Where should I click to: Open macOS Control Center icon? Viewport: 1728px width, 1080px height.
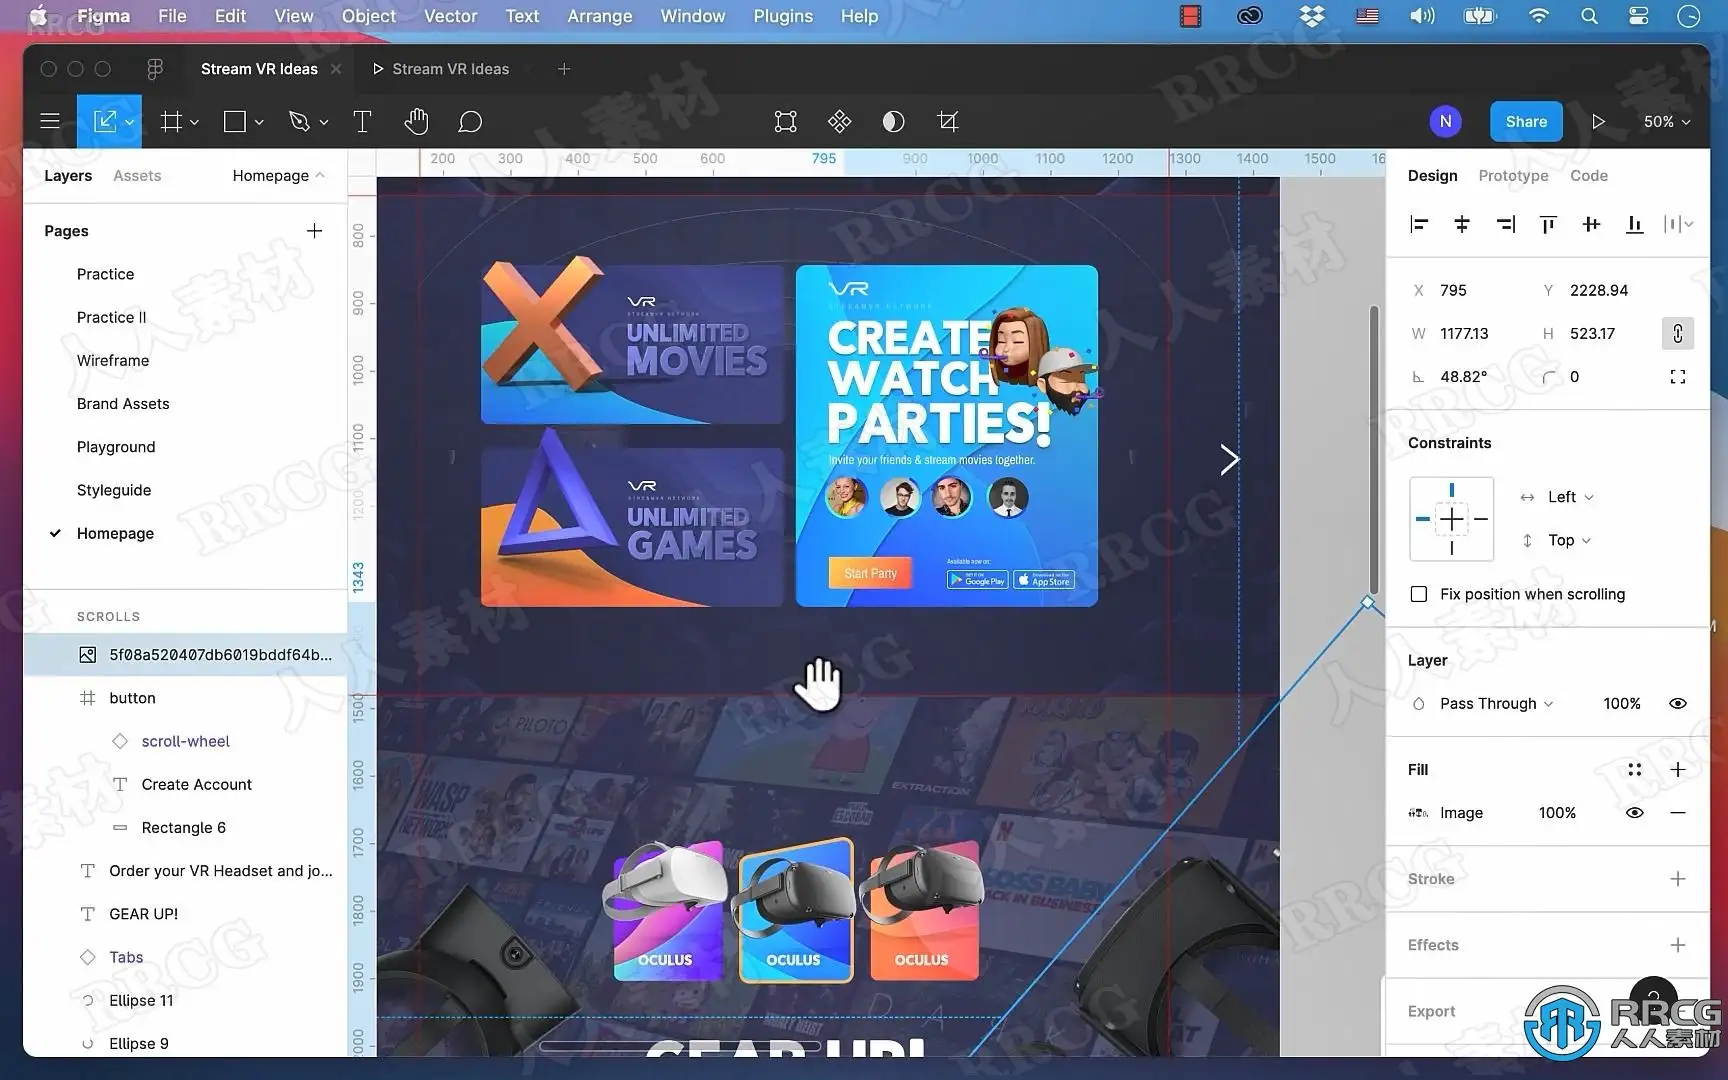1638,16
